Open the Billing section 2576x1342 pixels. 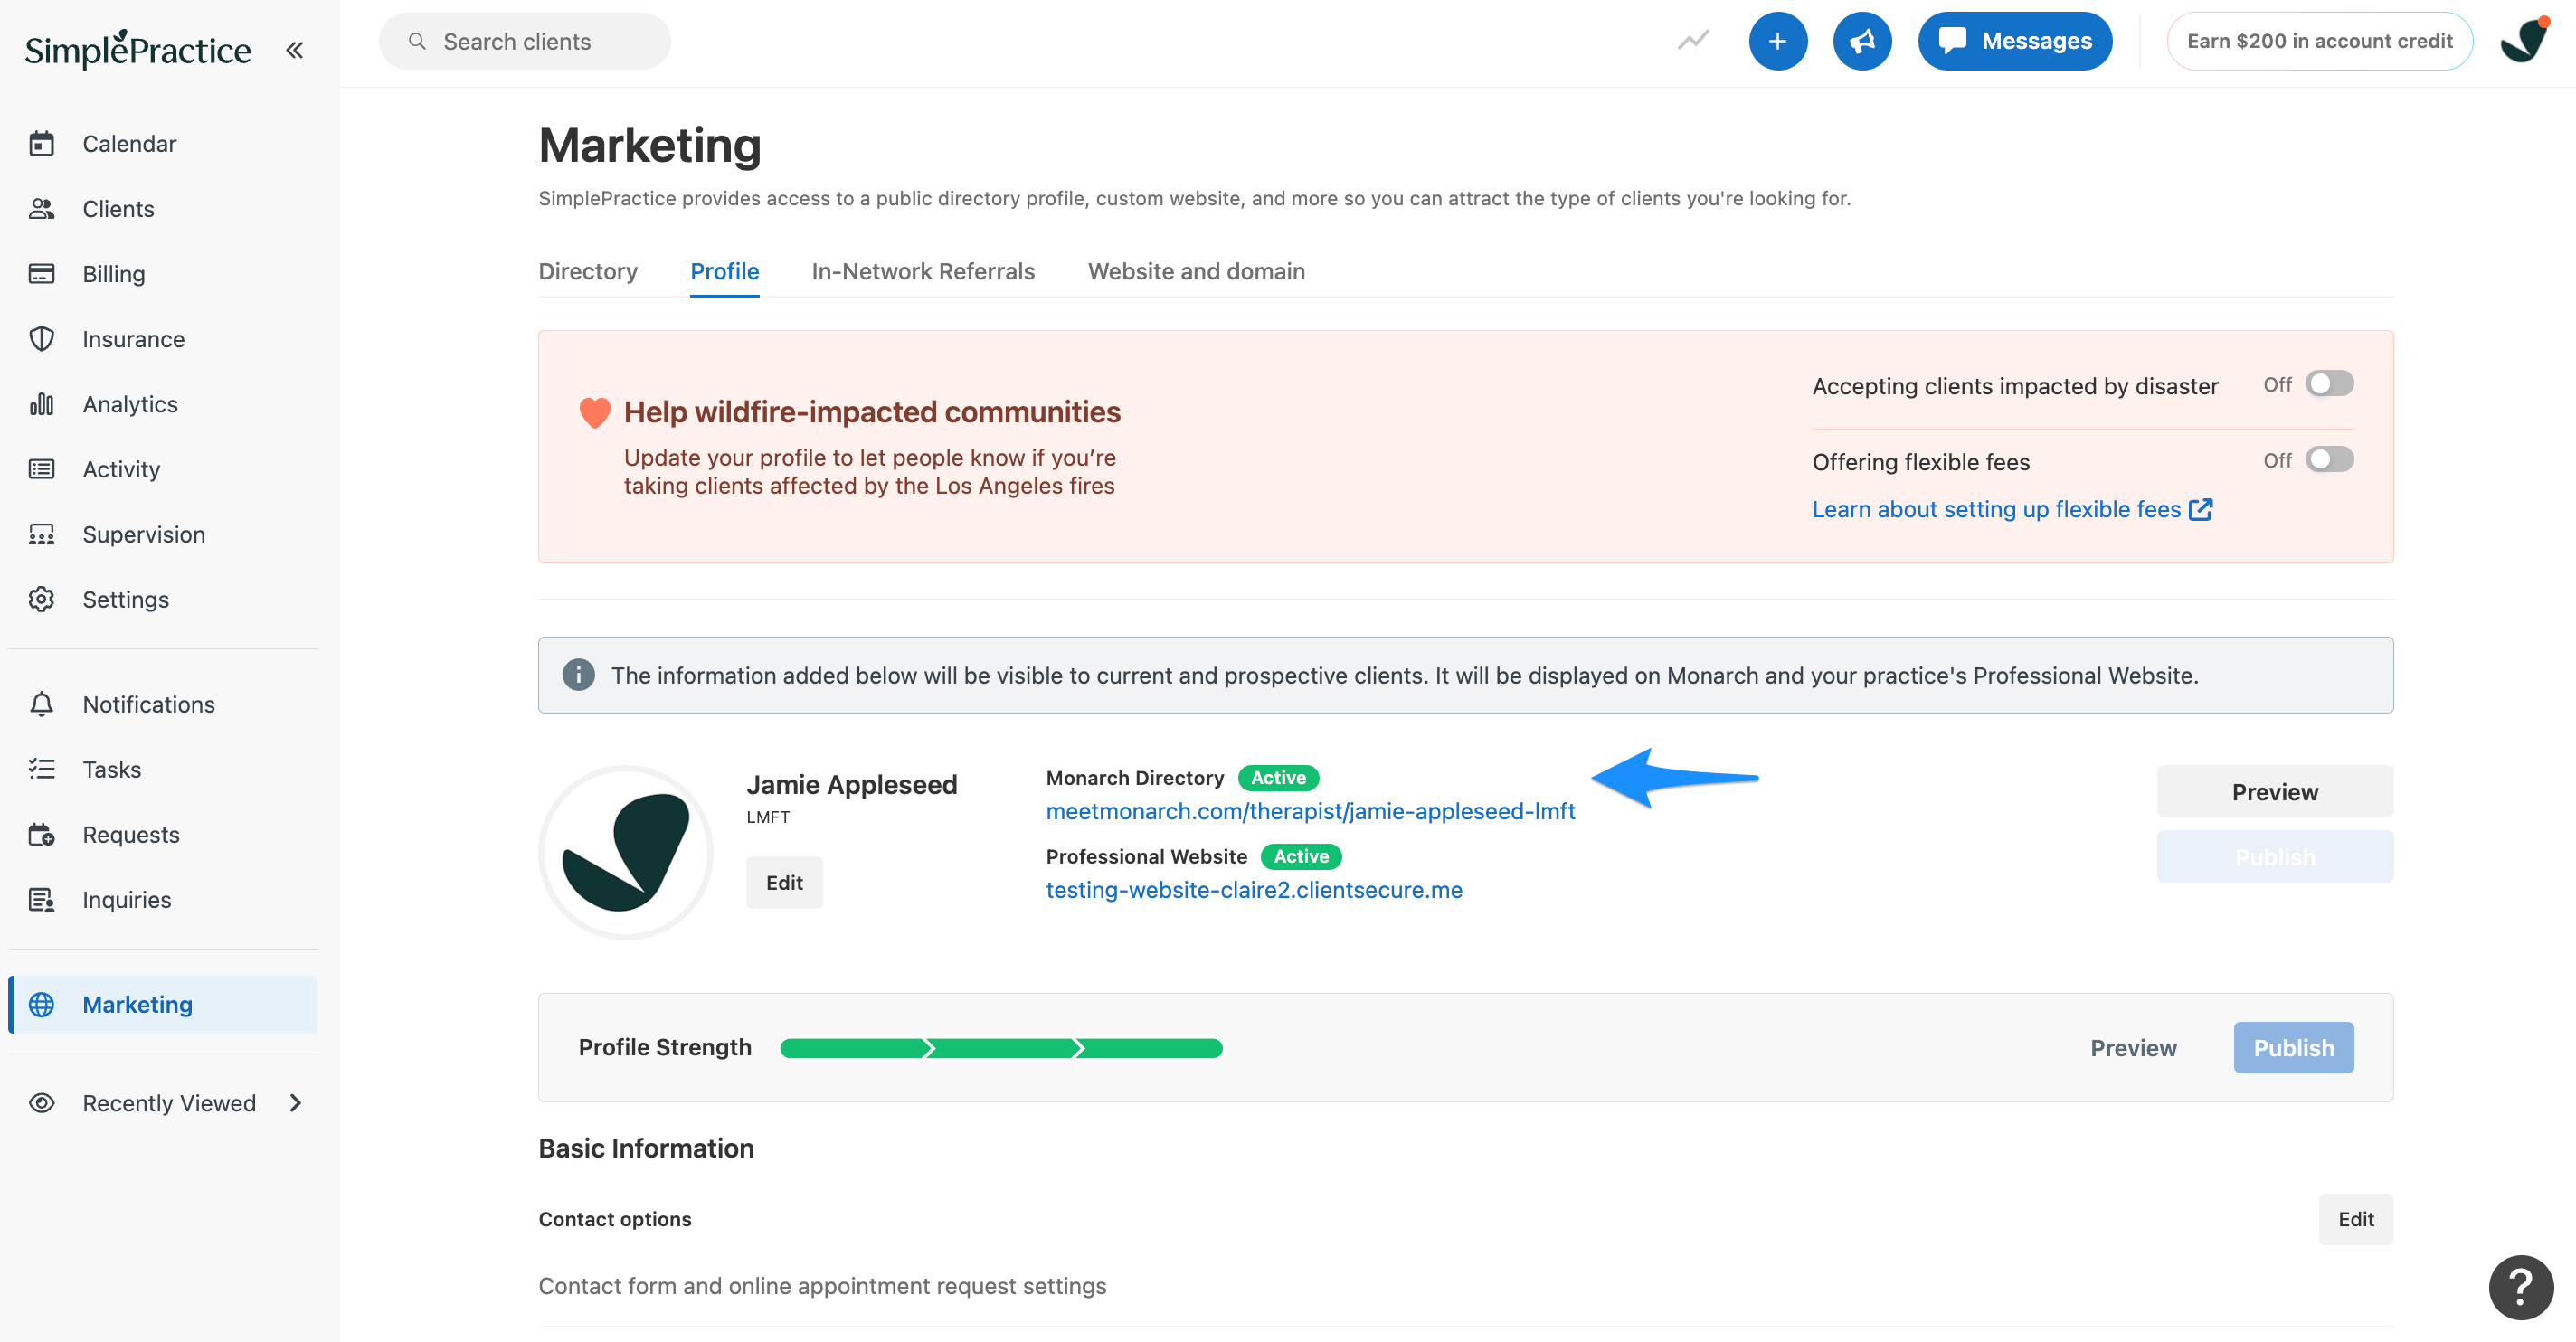(x=113, y=274)
